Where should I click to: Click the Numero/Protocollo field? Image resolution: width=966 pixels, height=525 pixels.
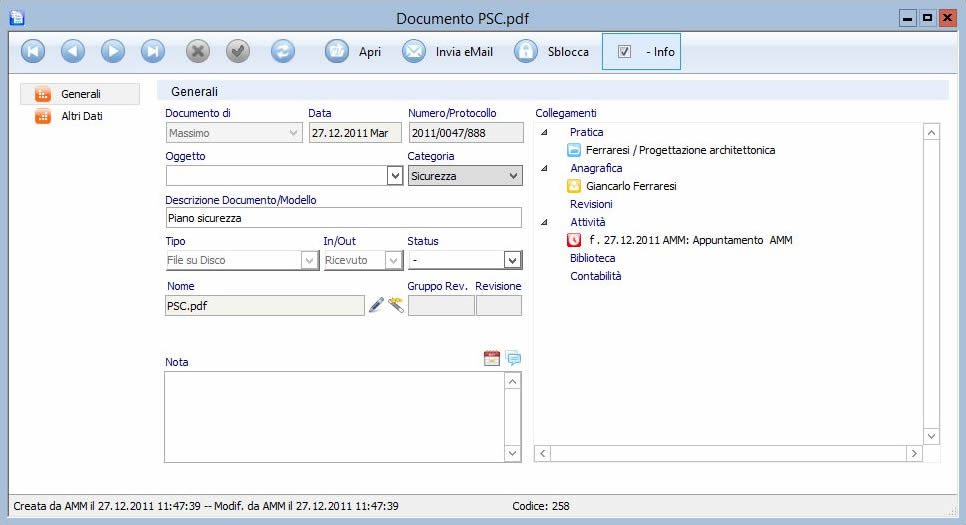(x=466, y=133)
